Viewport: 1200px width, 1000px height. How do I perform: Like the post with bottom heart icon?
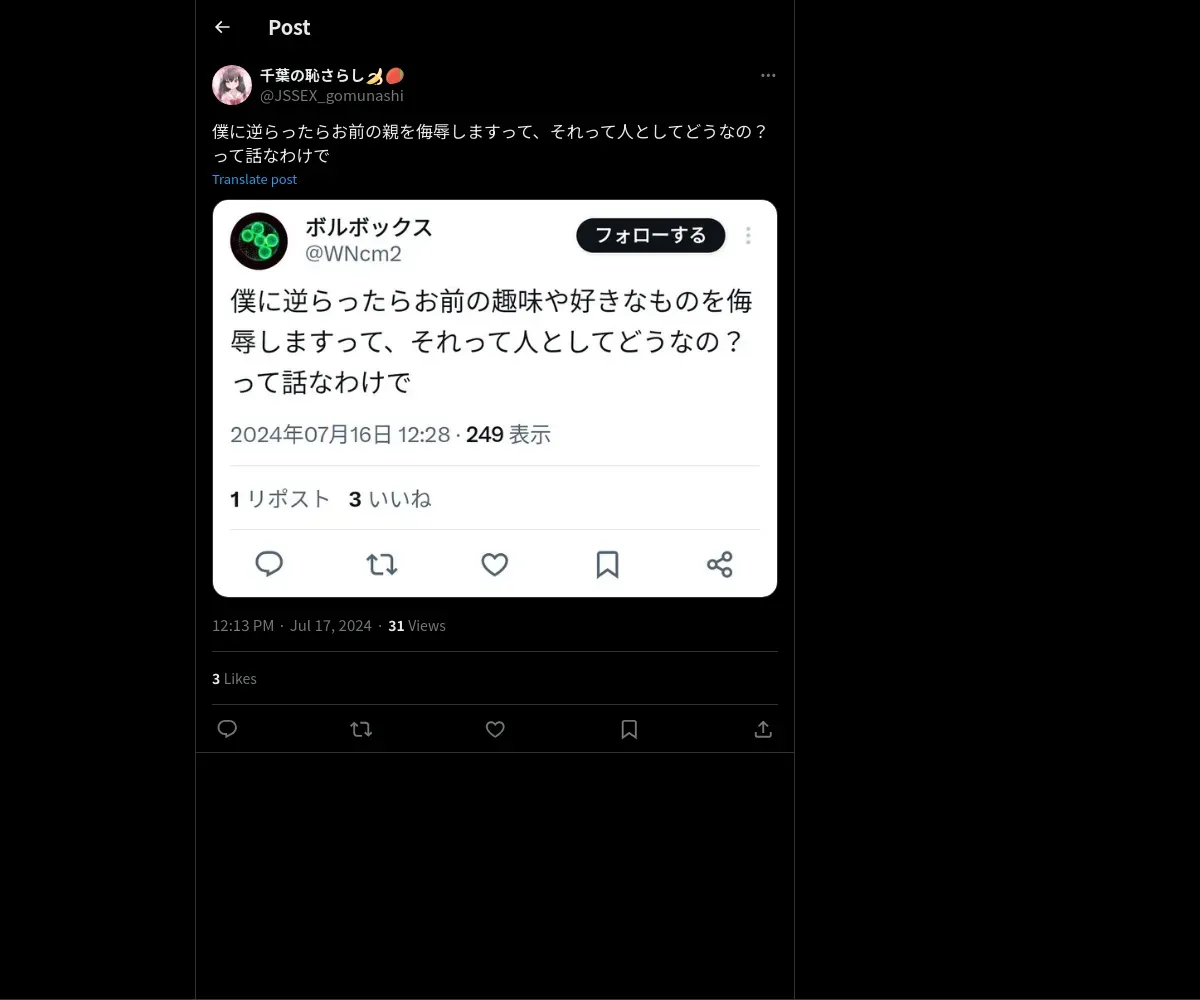click(495, 729)
